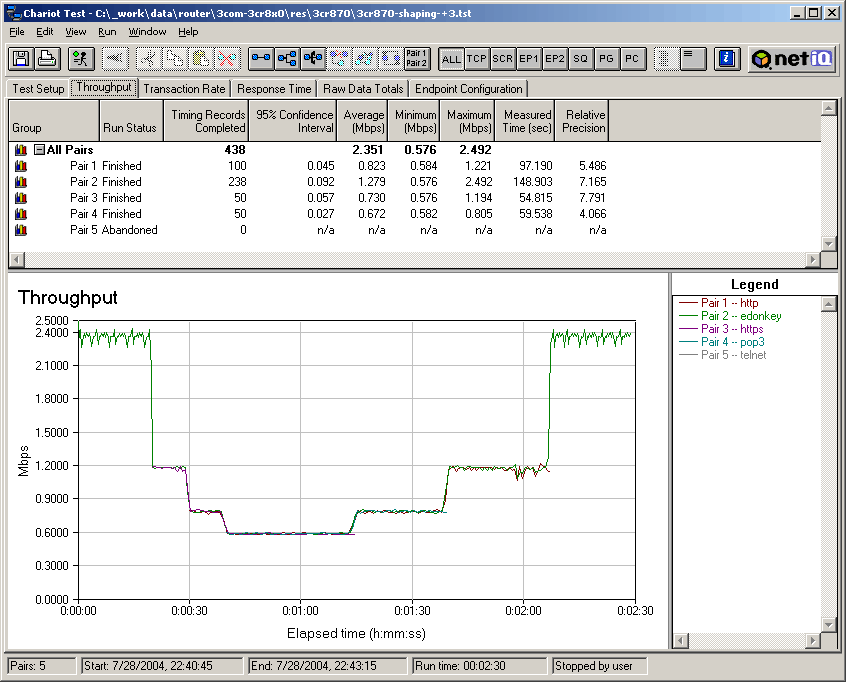Click the Print toolbar icon
The width and height of the screenshot is (846, 682).
click(45, 59)
